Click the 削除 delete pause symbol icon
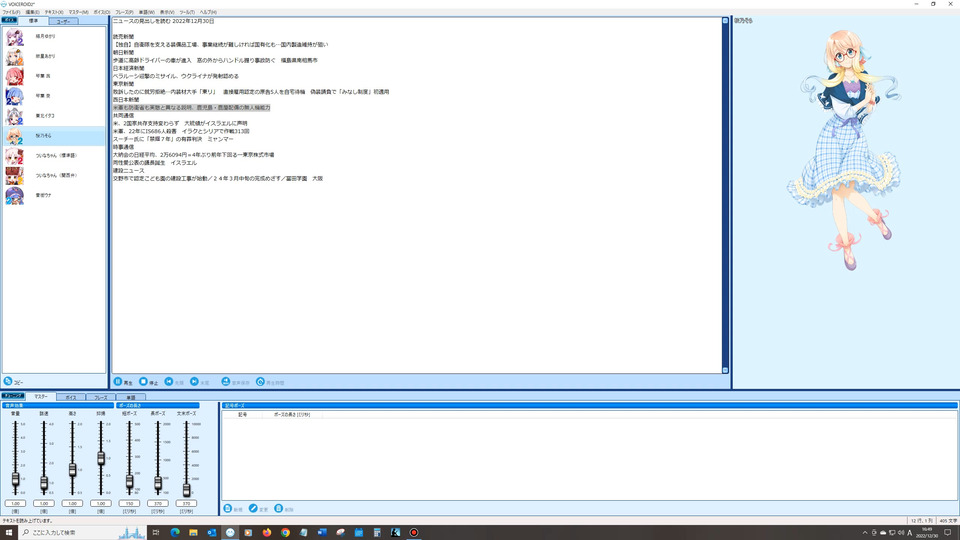This screenshot has height=540, width=960. pyautogui.click(x=279, y=509)
